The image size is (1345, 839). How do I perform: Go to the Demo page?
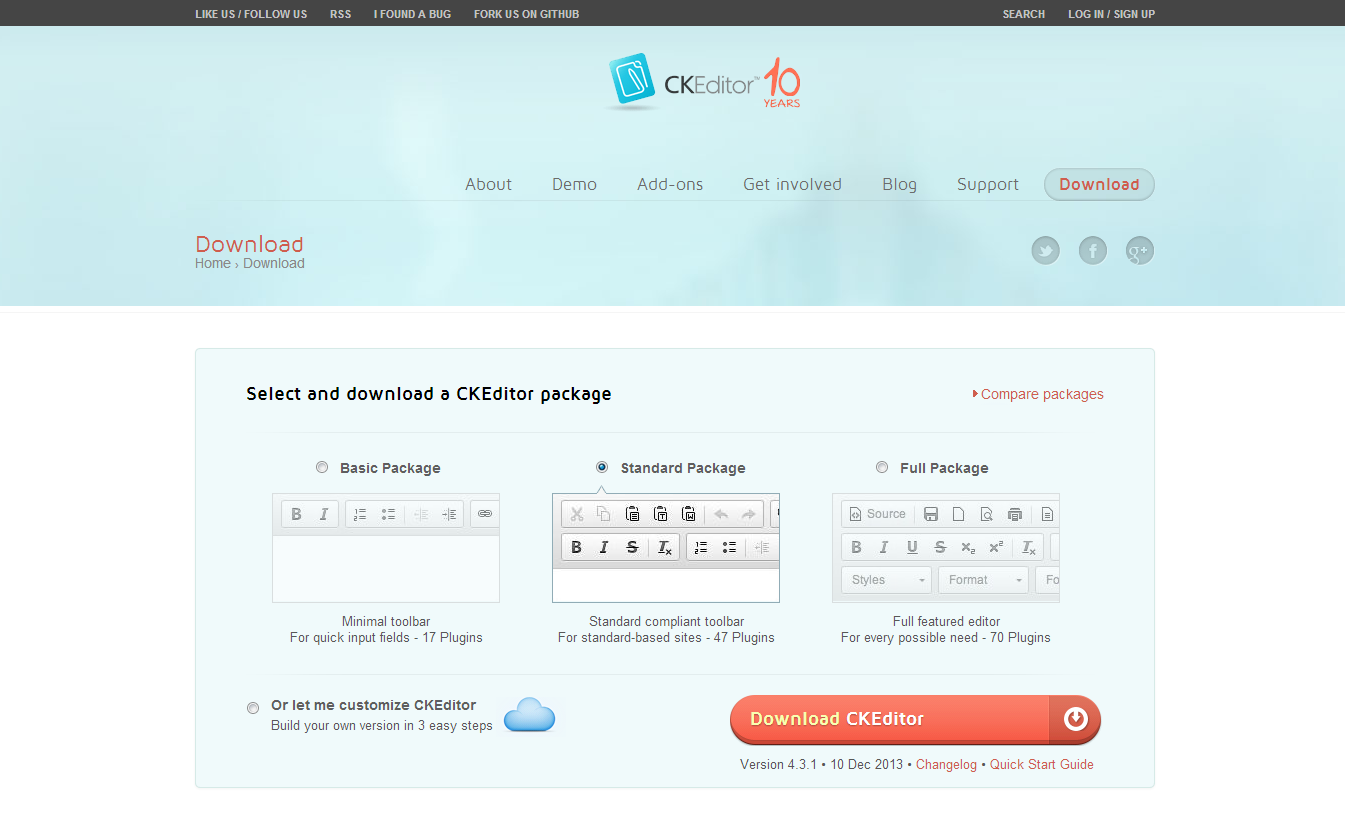574,184
